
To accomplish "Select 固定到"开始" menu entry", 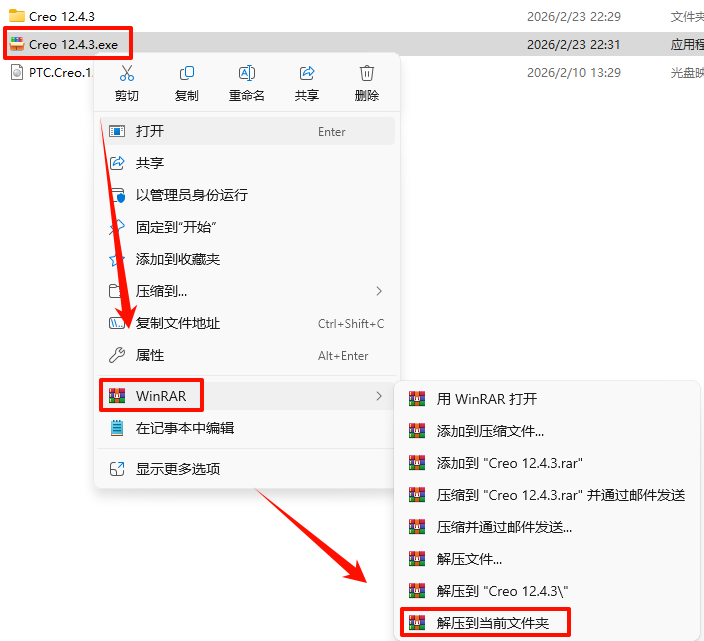I will [247, 227].
